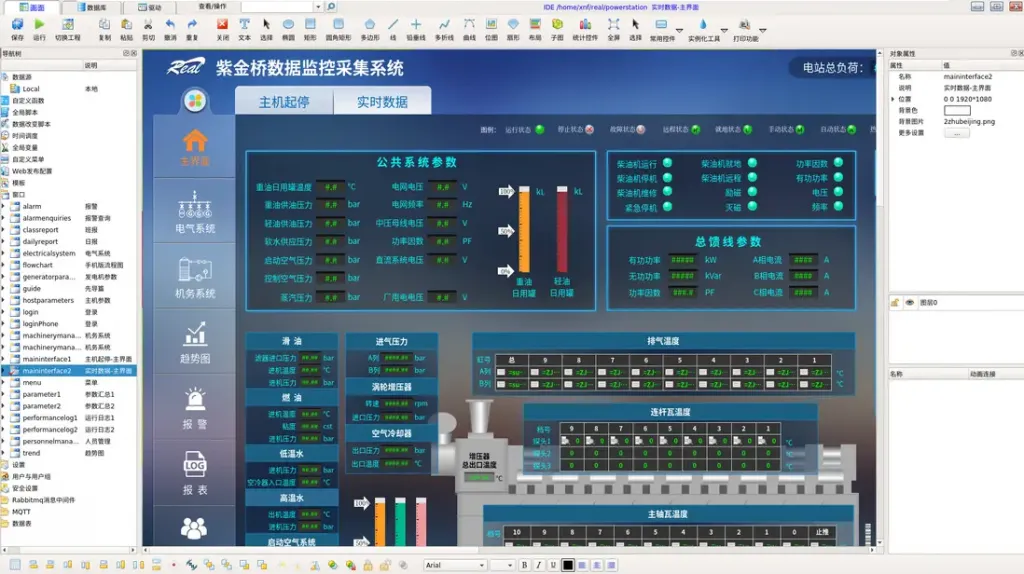
Task: Click the 剪切 cut scissors icon
Action: [x=148, y=24]
